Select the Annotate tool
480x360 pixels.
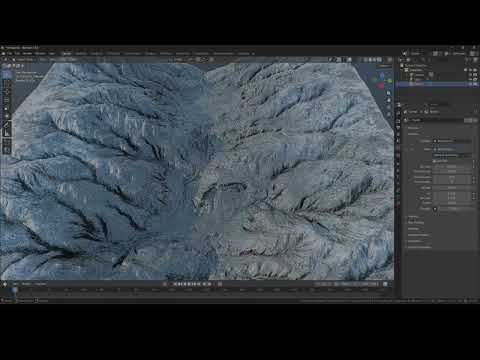click(6, 125)
